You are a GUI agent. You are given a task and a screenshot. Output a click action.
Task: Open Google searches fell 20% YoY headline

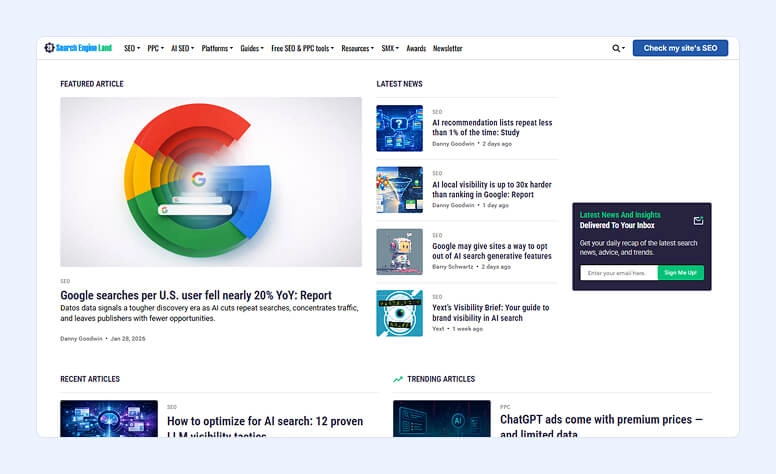(x=196, y=295)
